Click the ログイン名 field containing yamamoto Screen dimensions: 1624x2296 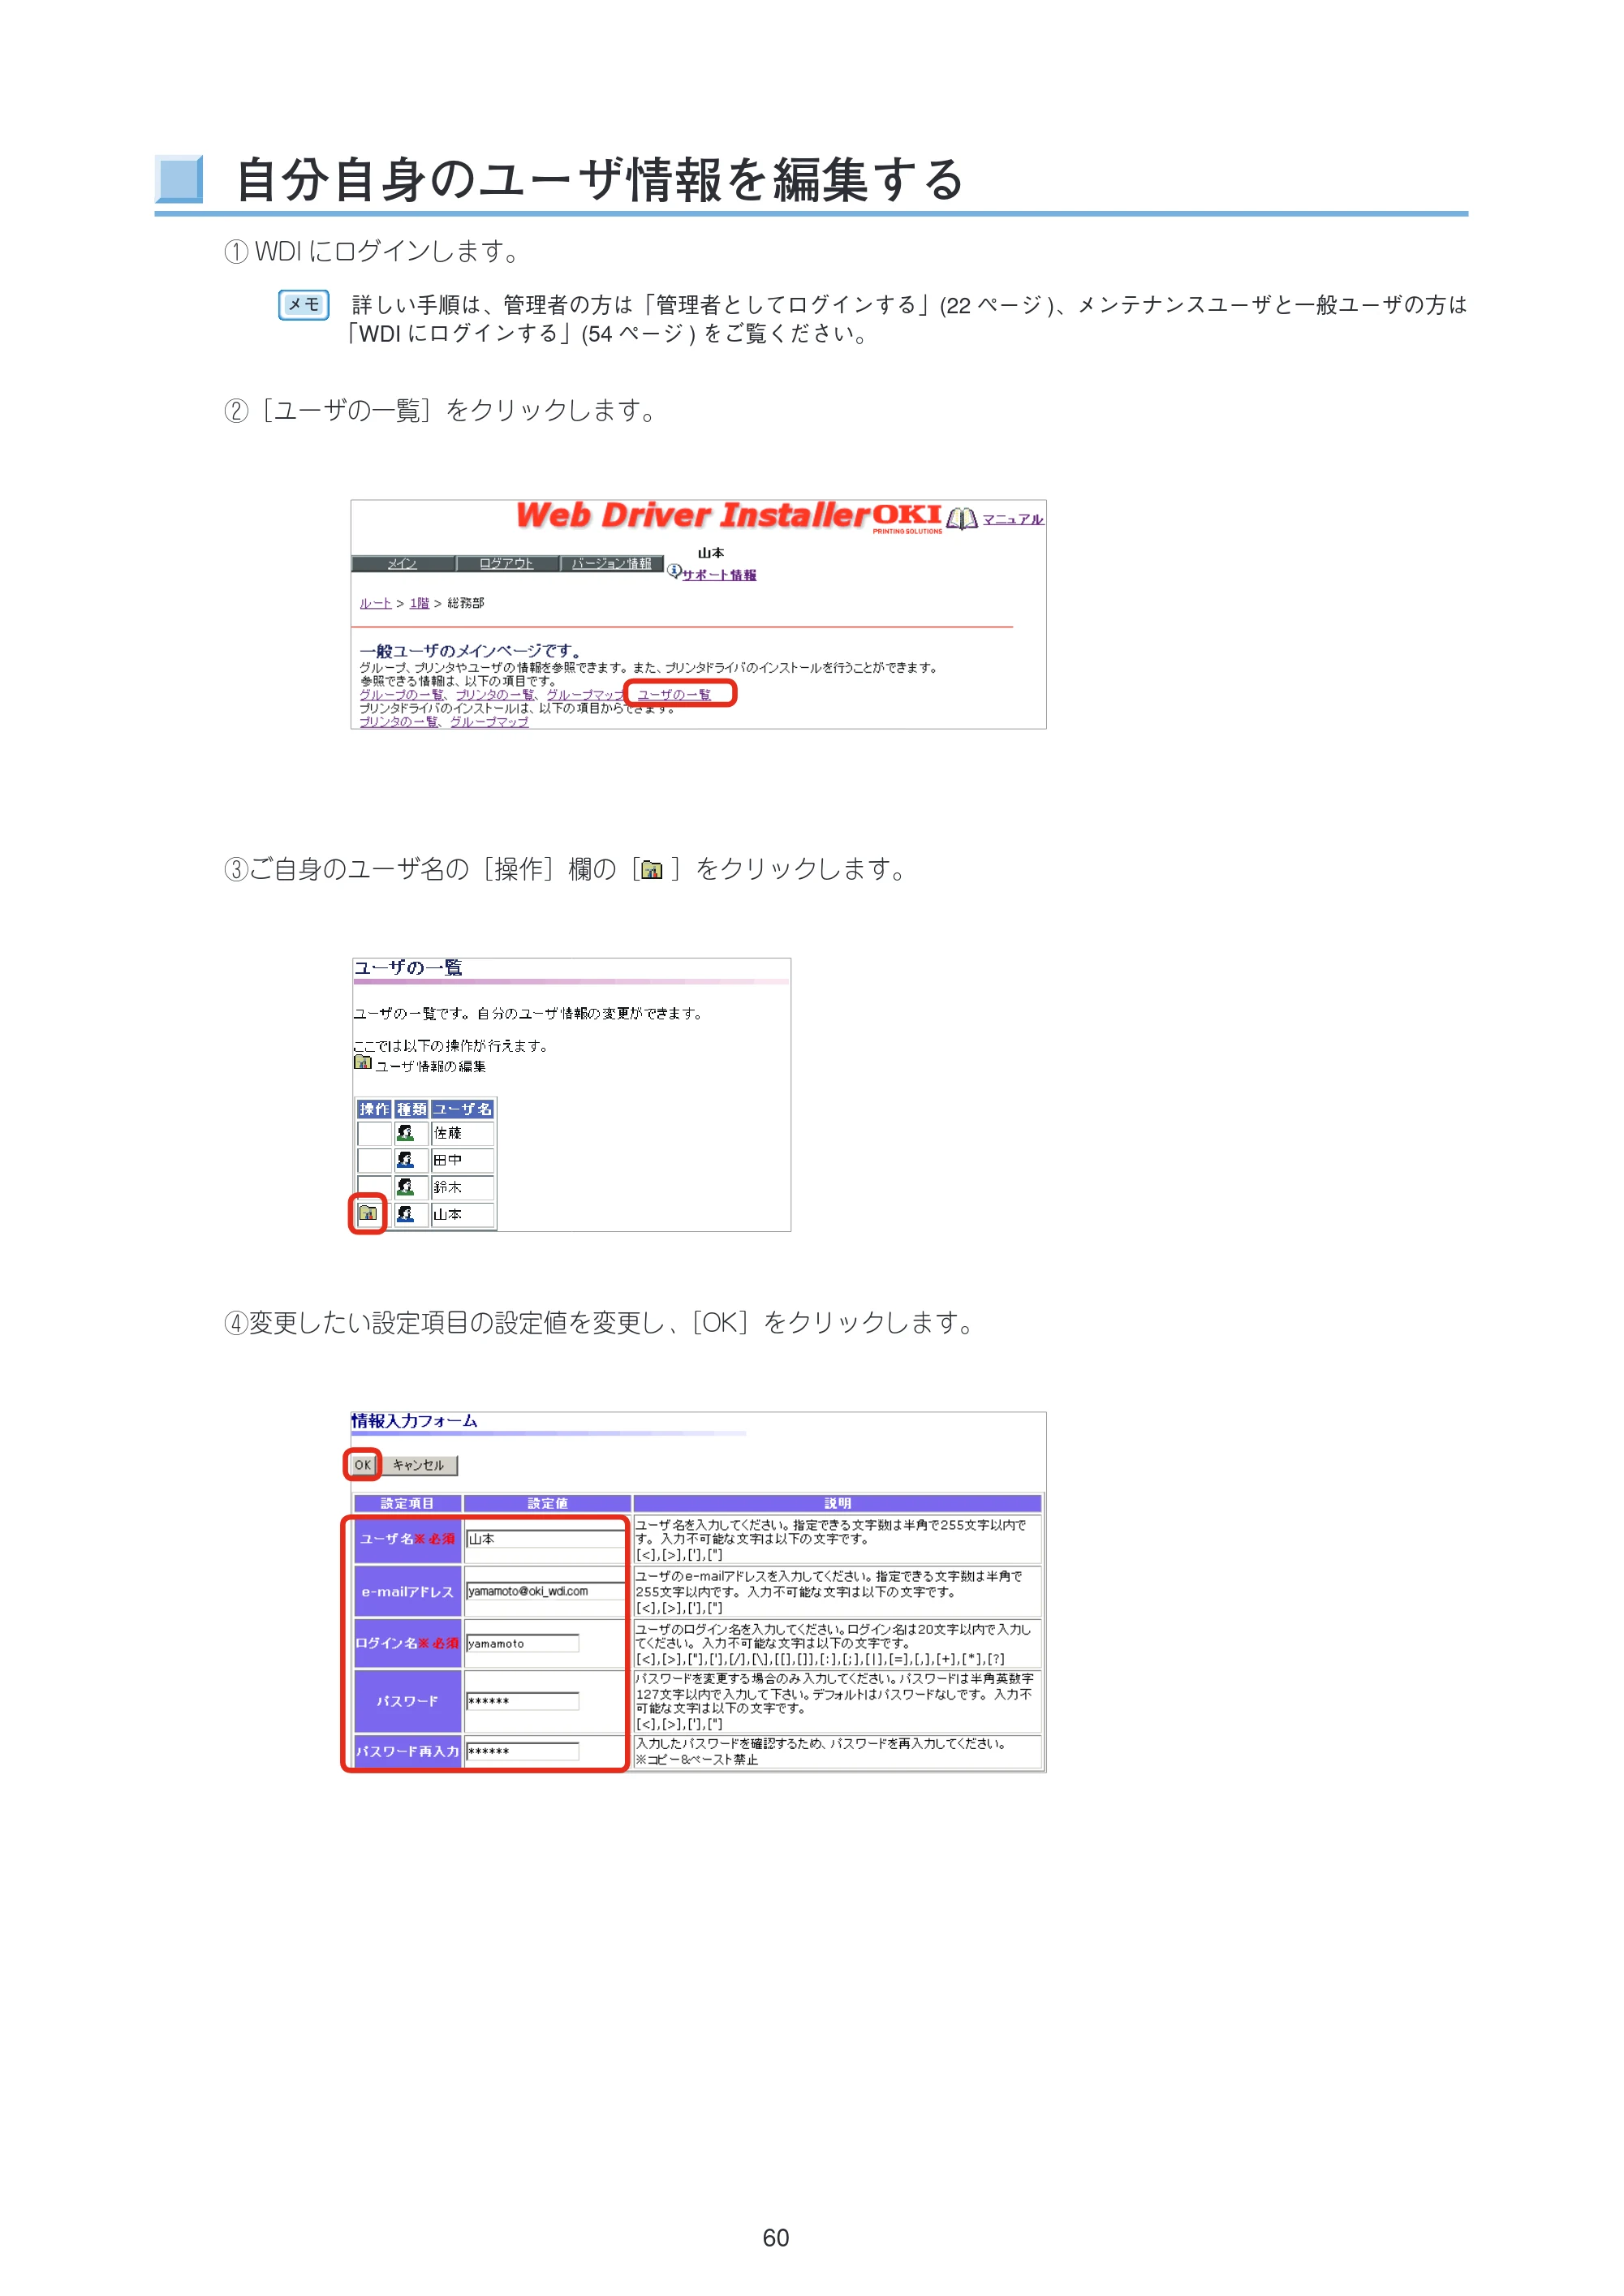pos(523,1643)
